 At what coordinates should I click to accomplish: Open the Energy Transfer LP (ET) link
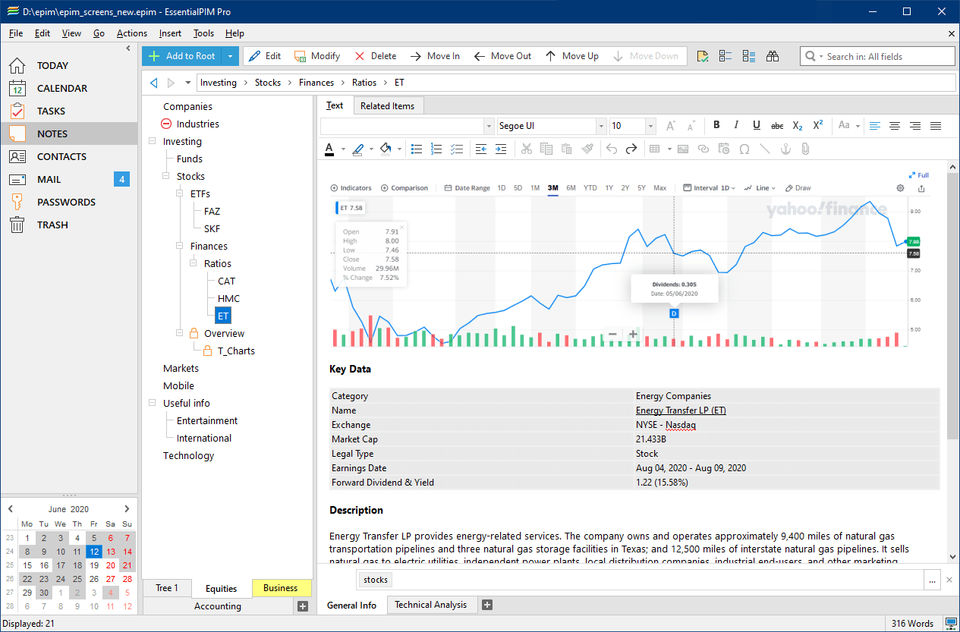(x=680, y=410)
